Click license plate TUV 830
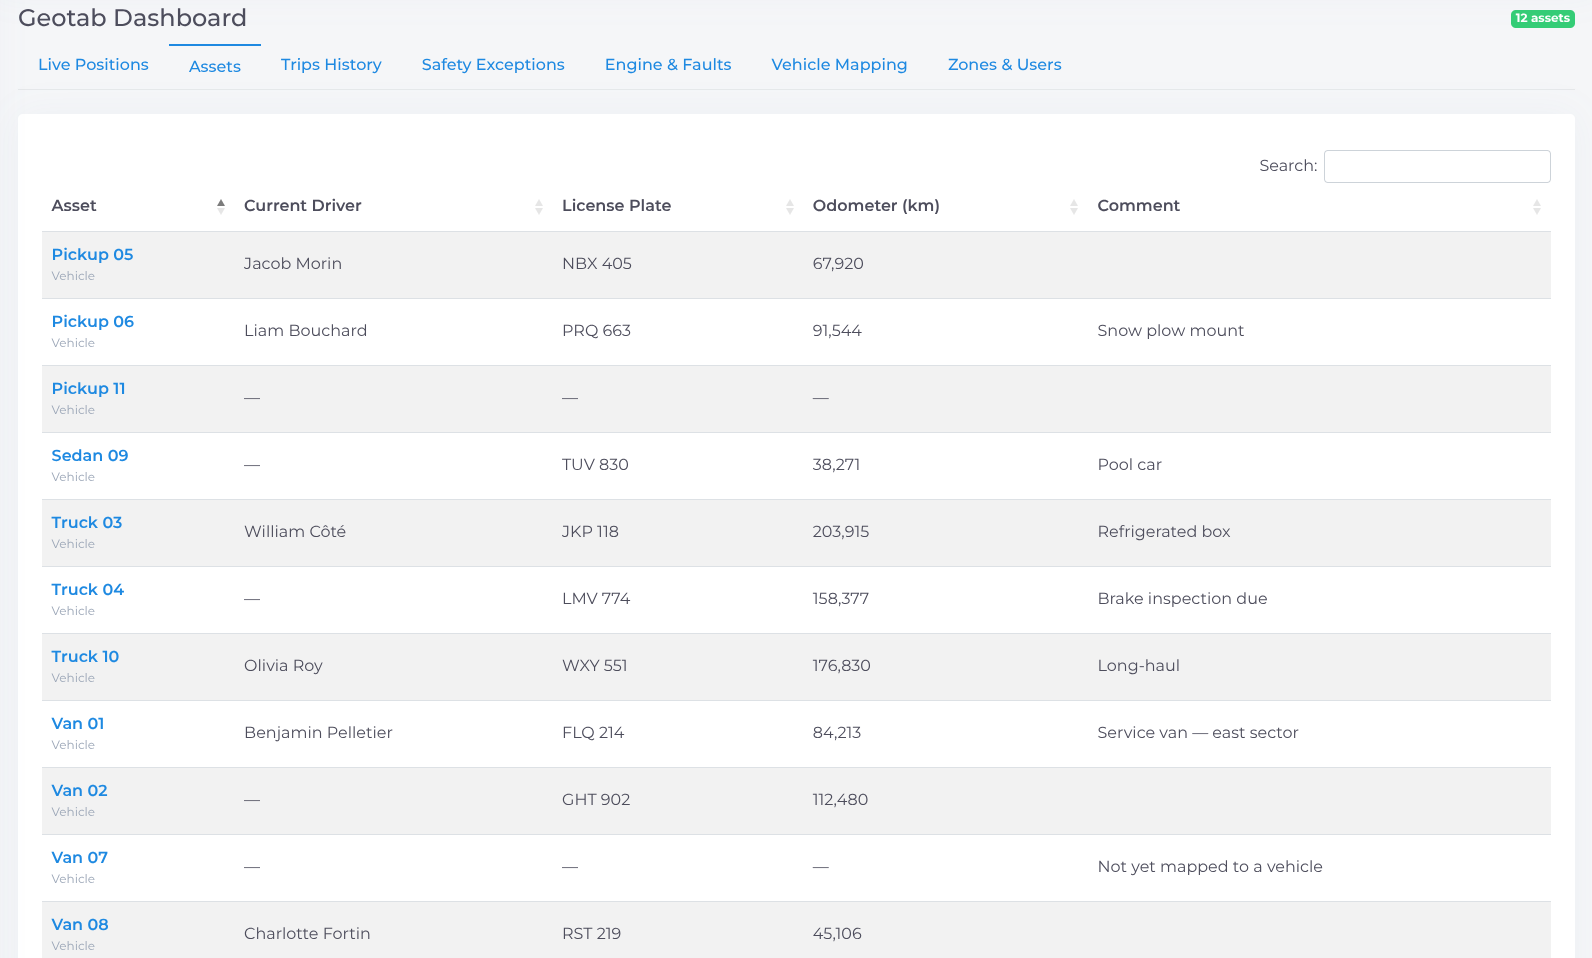Screen dimensions: 1592x958 coord(595,464)
